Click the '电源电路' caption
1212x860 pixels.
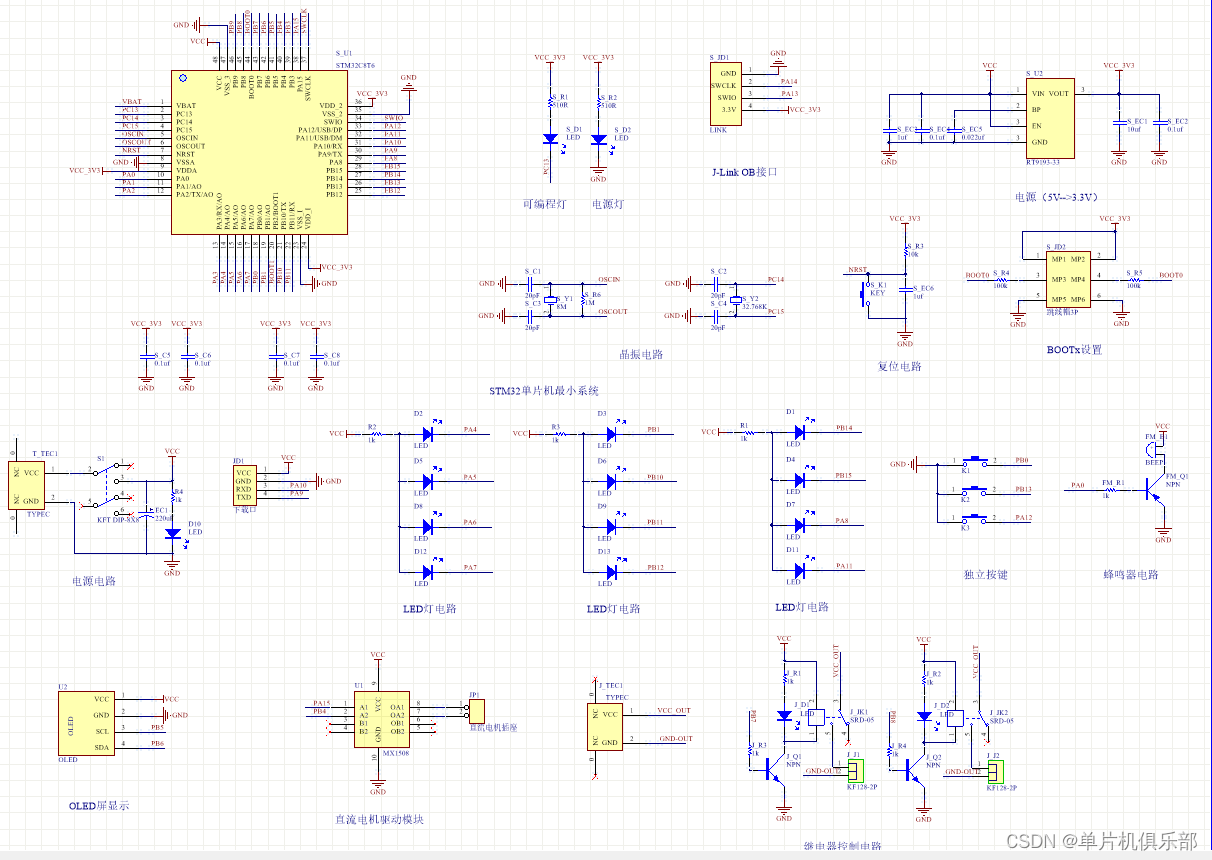point(93,581)
